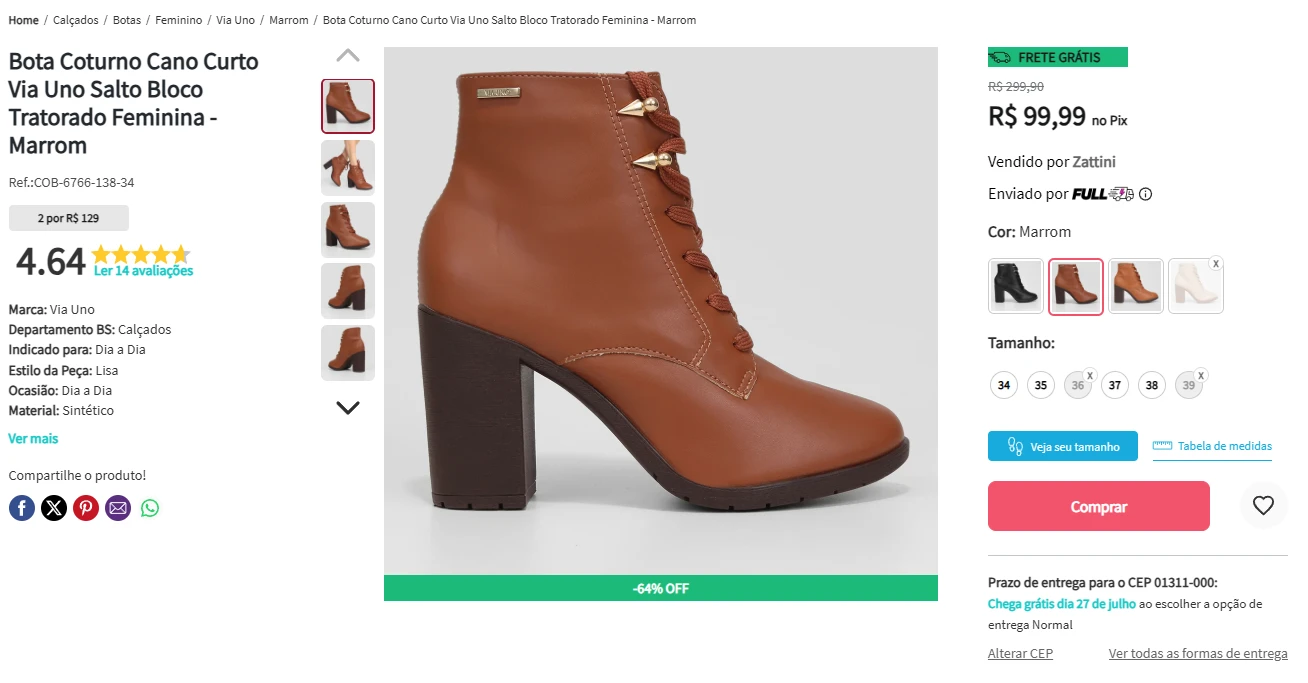Show previous thumbnails with up chevron

click(348, 55)
